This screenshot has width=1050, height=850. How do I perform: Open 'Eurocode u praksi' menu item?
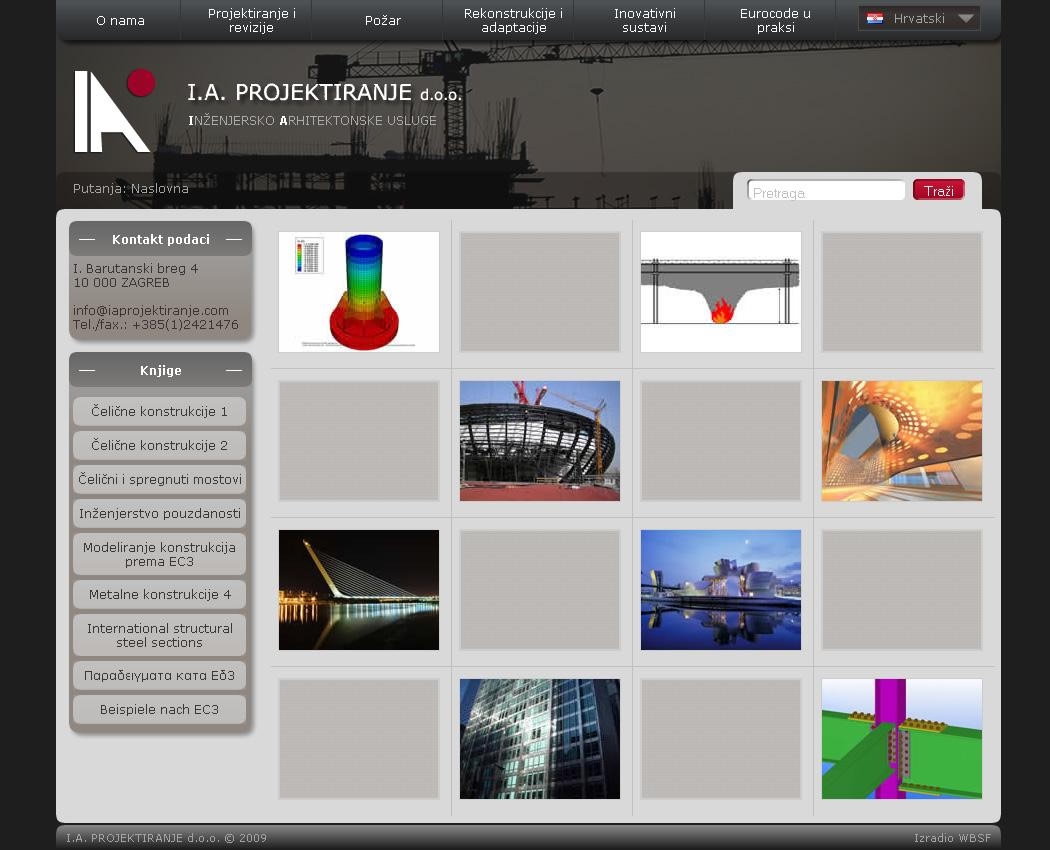(775, 21)
